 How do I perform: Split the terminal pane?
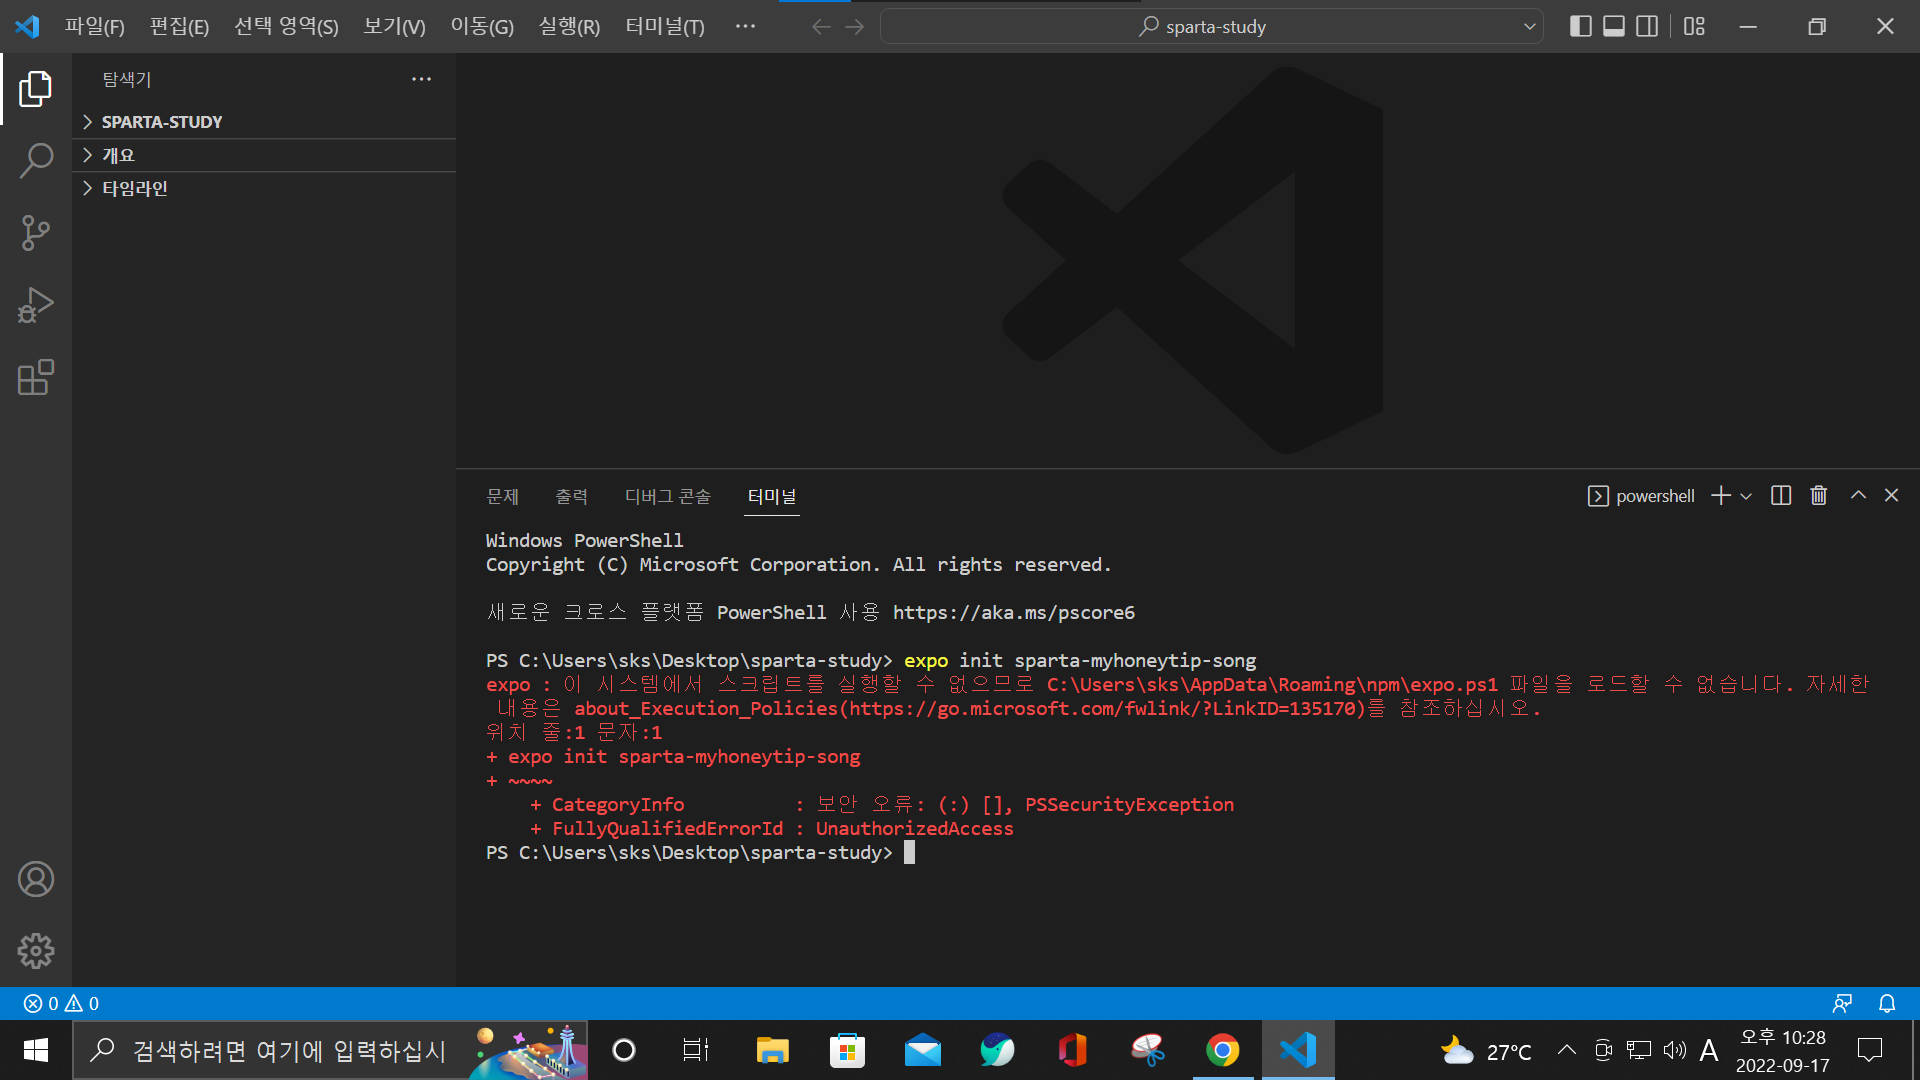pos(1781,496)
